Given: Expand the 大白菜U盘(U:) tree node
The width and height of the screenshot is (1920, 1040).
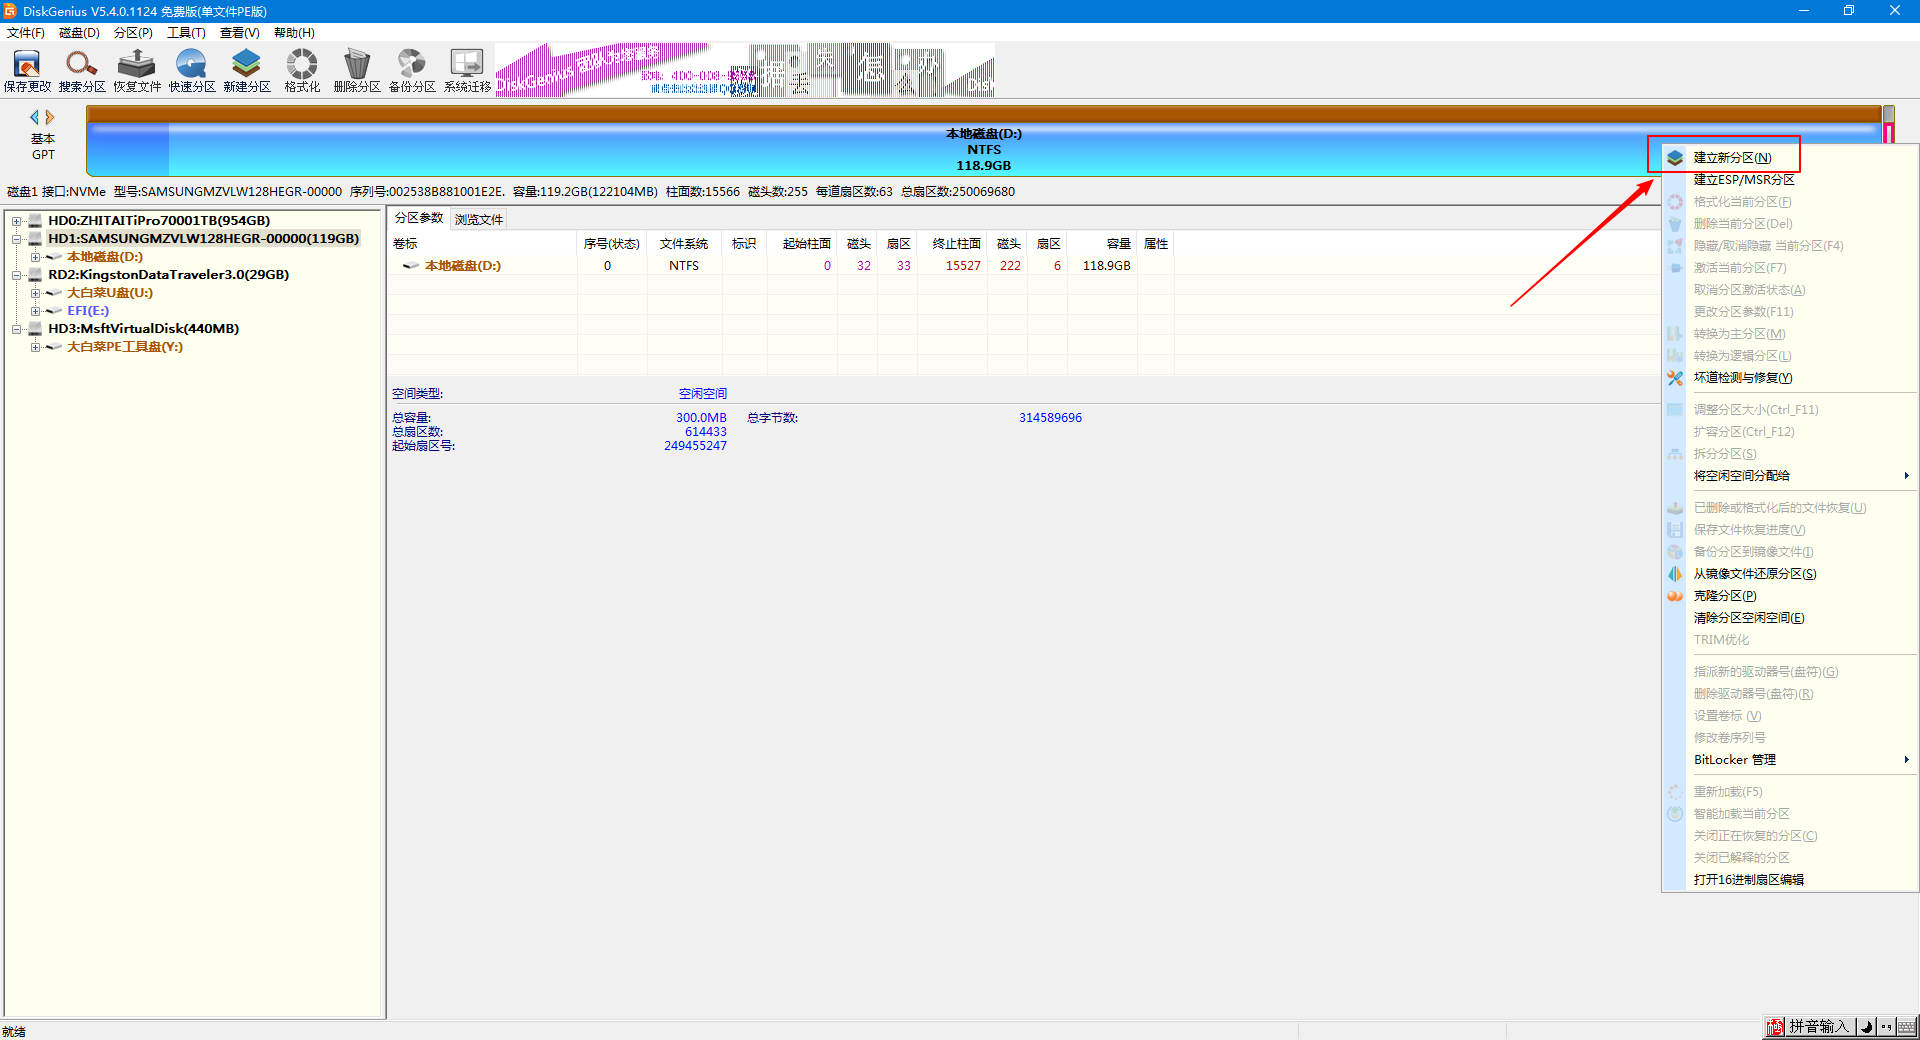Looking at the screenshot, I should [35, 293].
